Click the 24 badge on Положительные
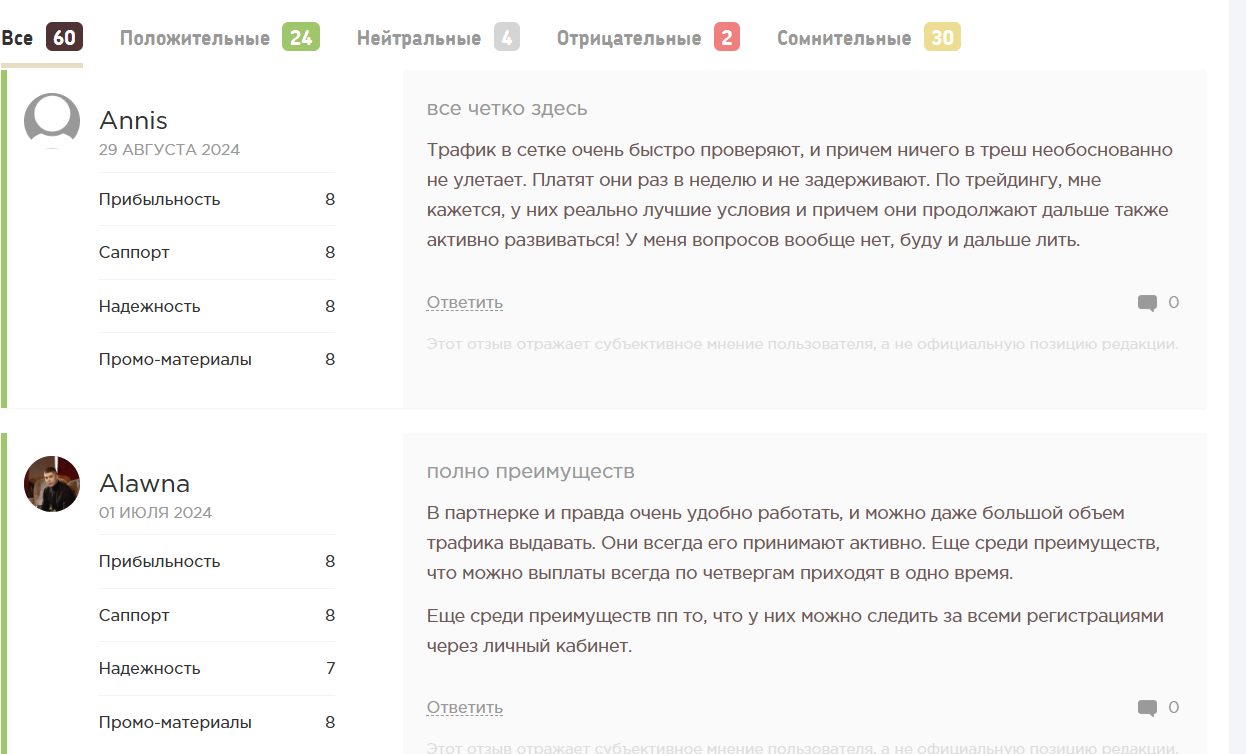Viewport: 1246px width, 754px height. pyautogui.click(x=301, y=38)
